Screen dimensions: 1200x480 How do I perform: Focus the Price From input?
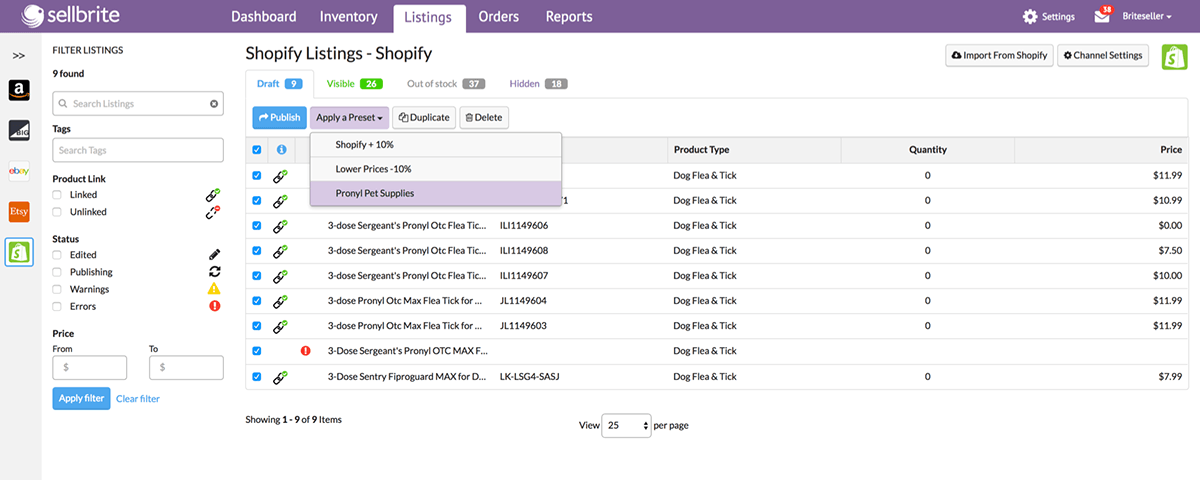point(89,368)
